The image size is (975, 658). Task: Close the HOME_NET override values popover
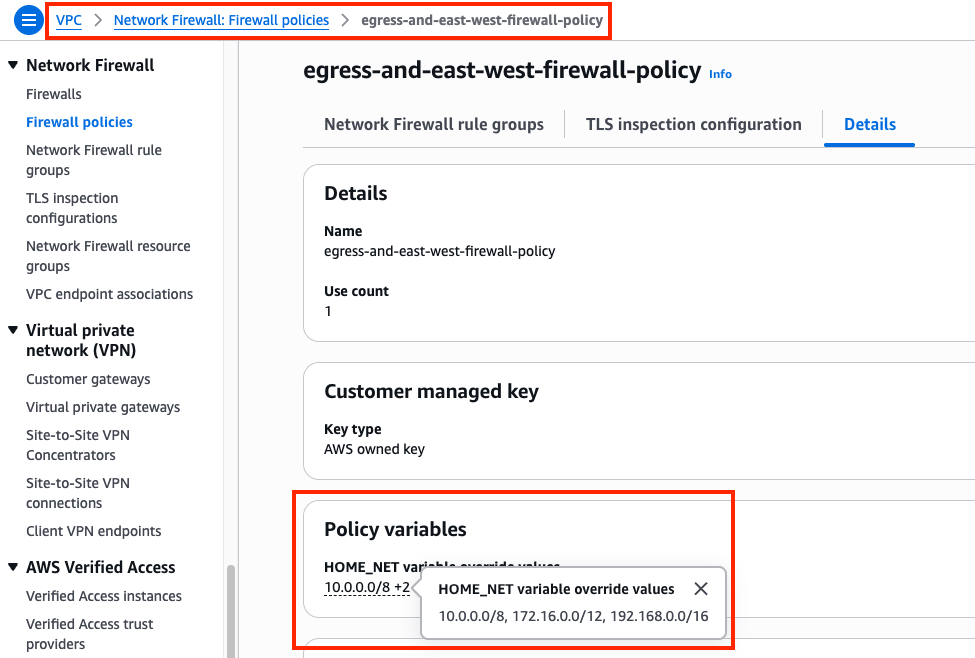click(701, 588)
